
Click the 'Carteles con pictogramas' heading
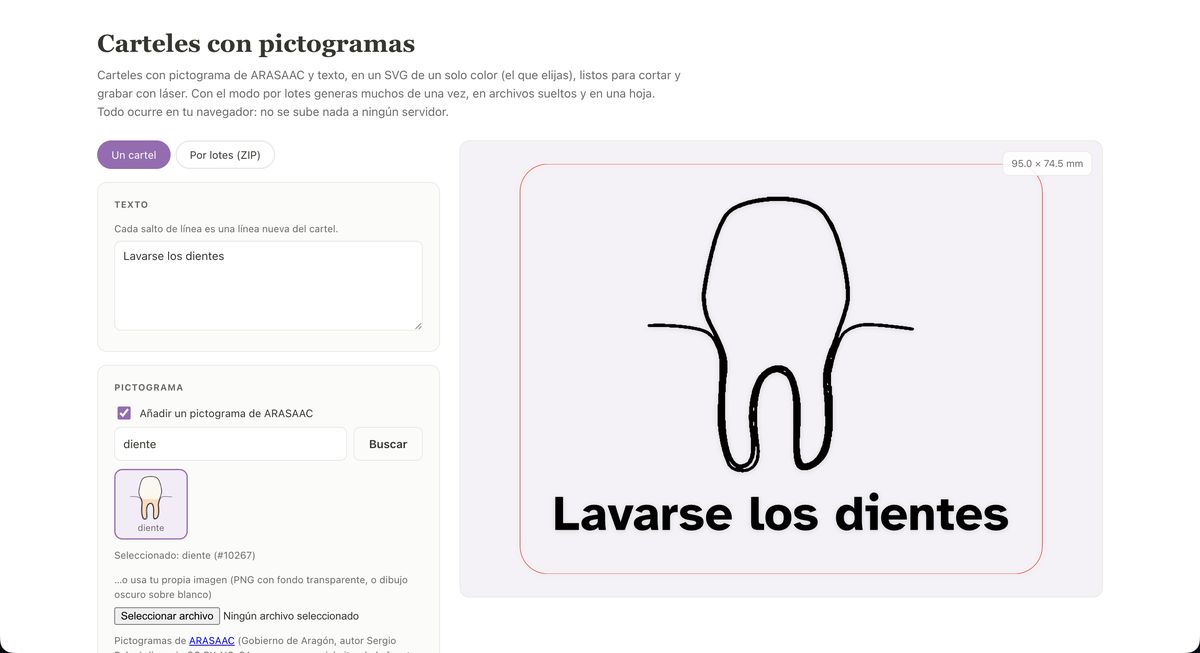click(256, 44)
